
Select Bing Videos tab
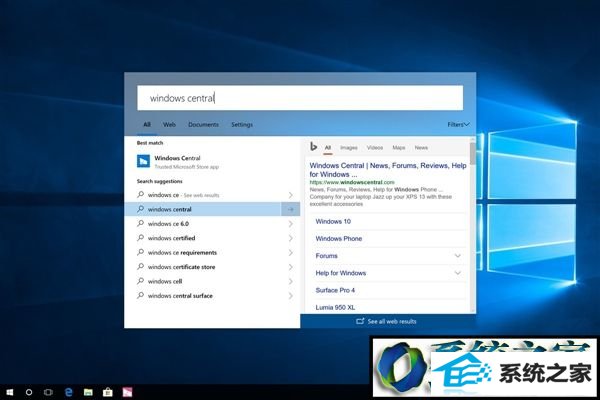(x=375, y=147)
